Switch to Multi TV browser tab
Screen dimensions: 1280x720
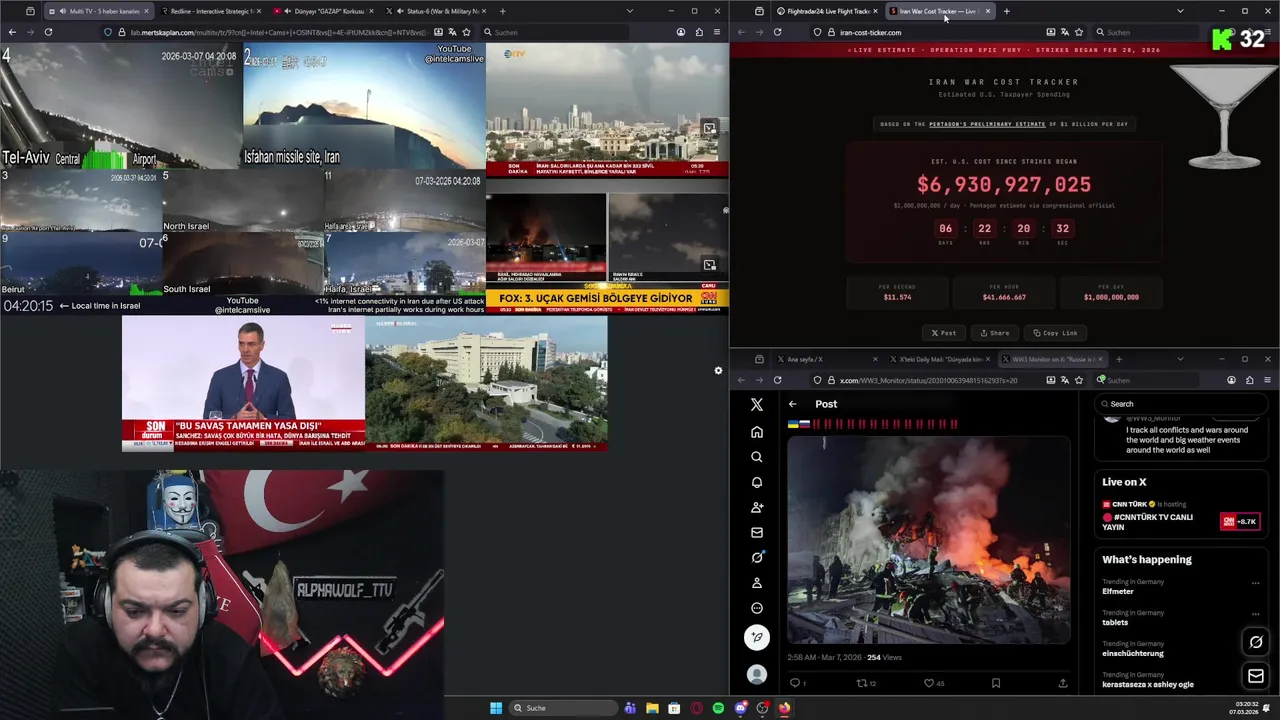[x=98, y=11]
